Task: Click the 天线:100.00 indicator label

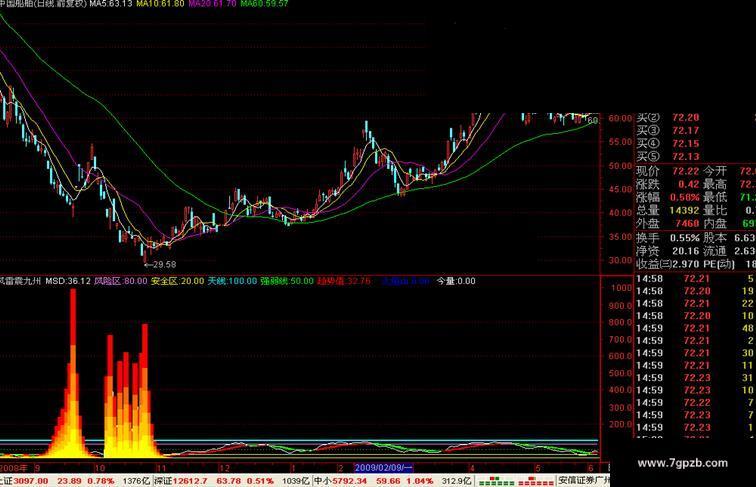Action: pos(232,281)
